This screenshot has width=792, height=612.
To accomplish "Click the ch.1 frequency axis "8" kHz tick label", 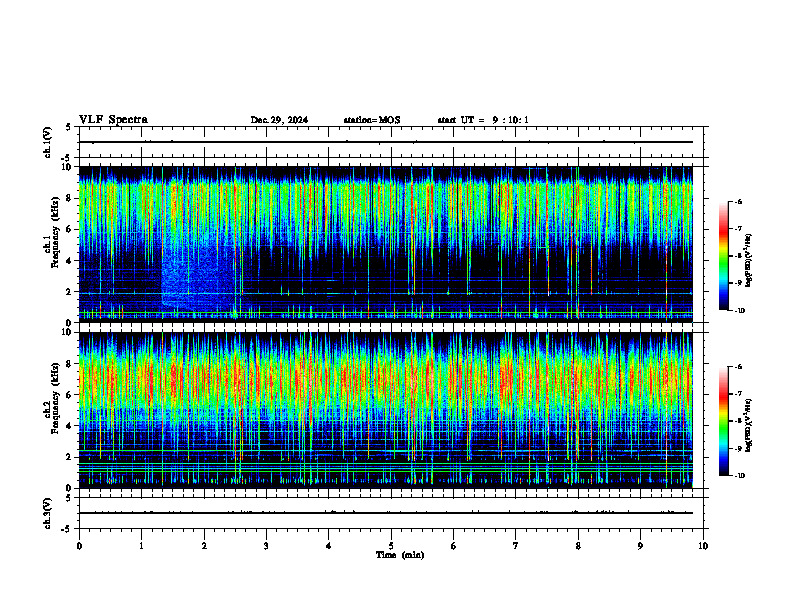I will [x=70, y=198].
